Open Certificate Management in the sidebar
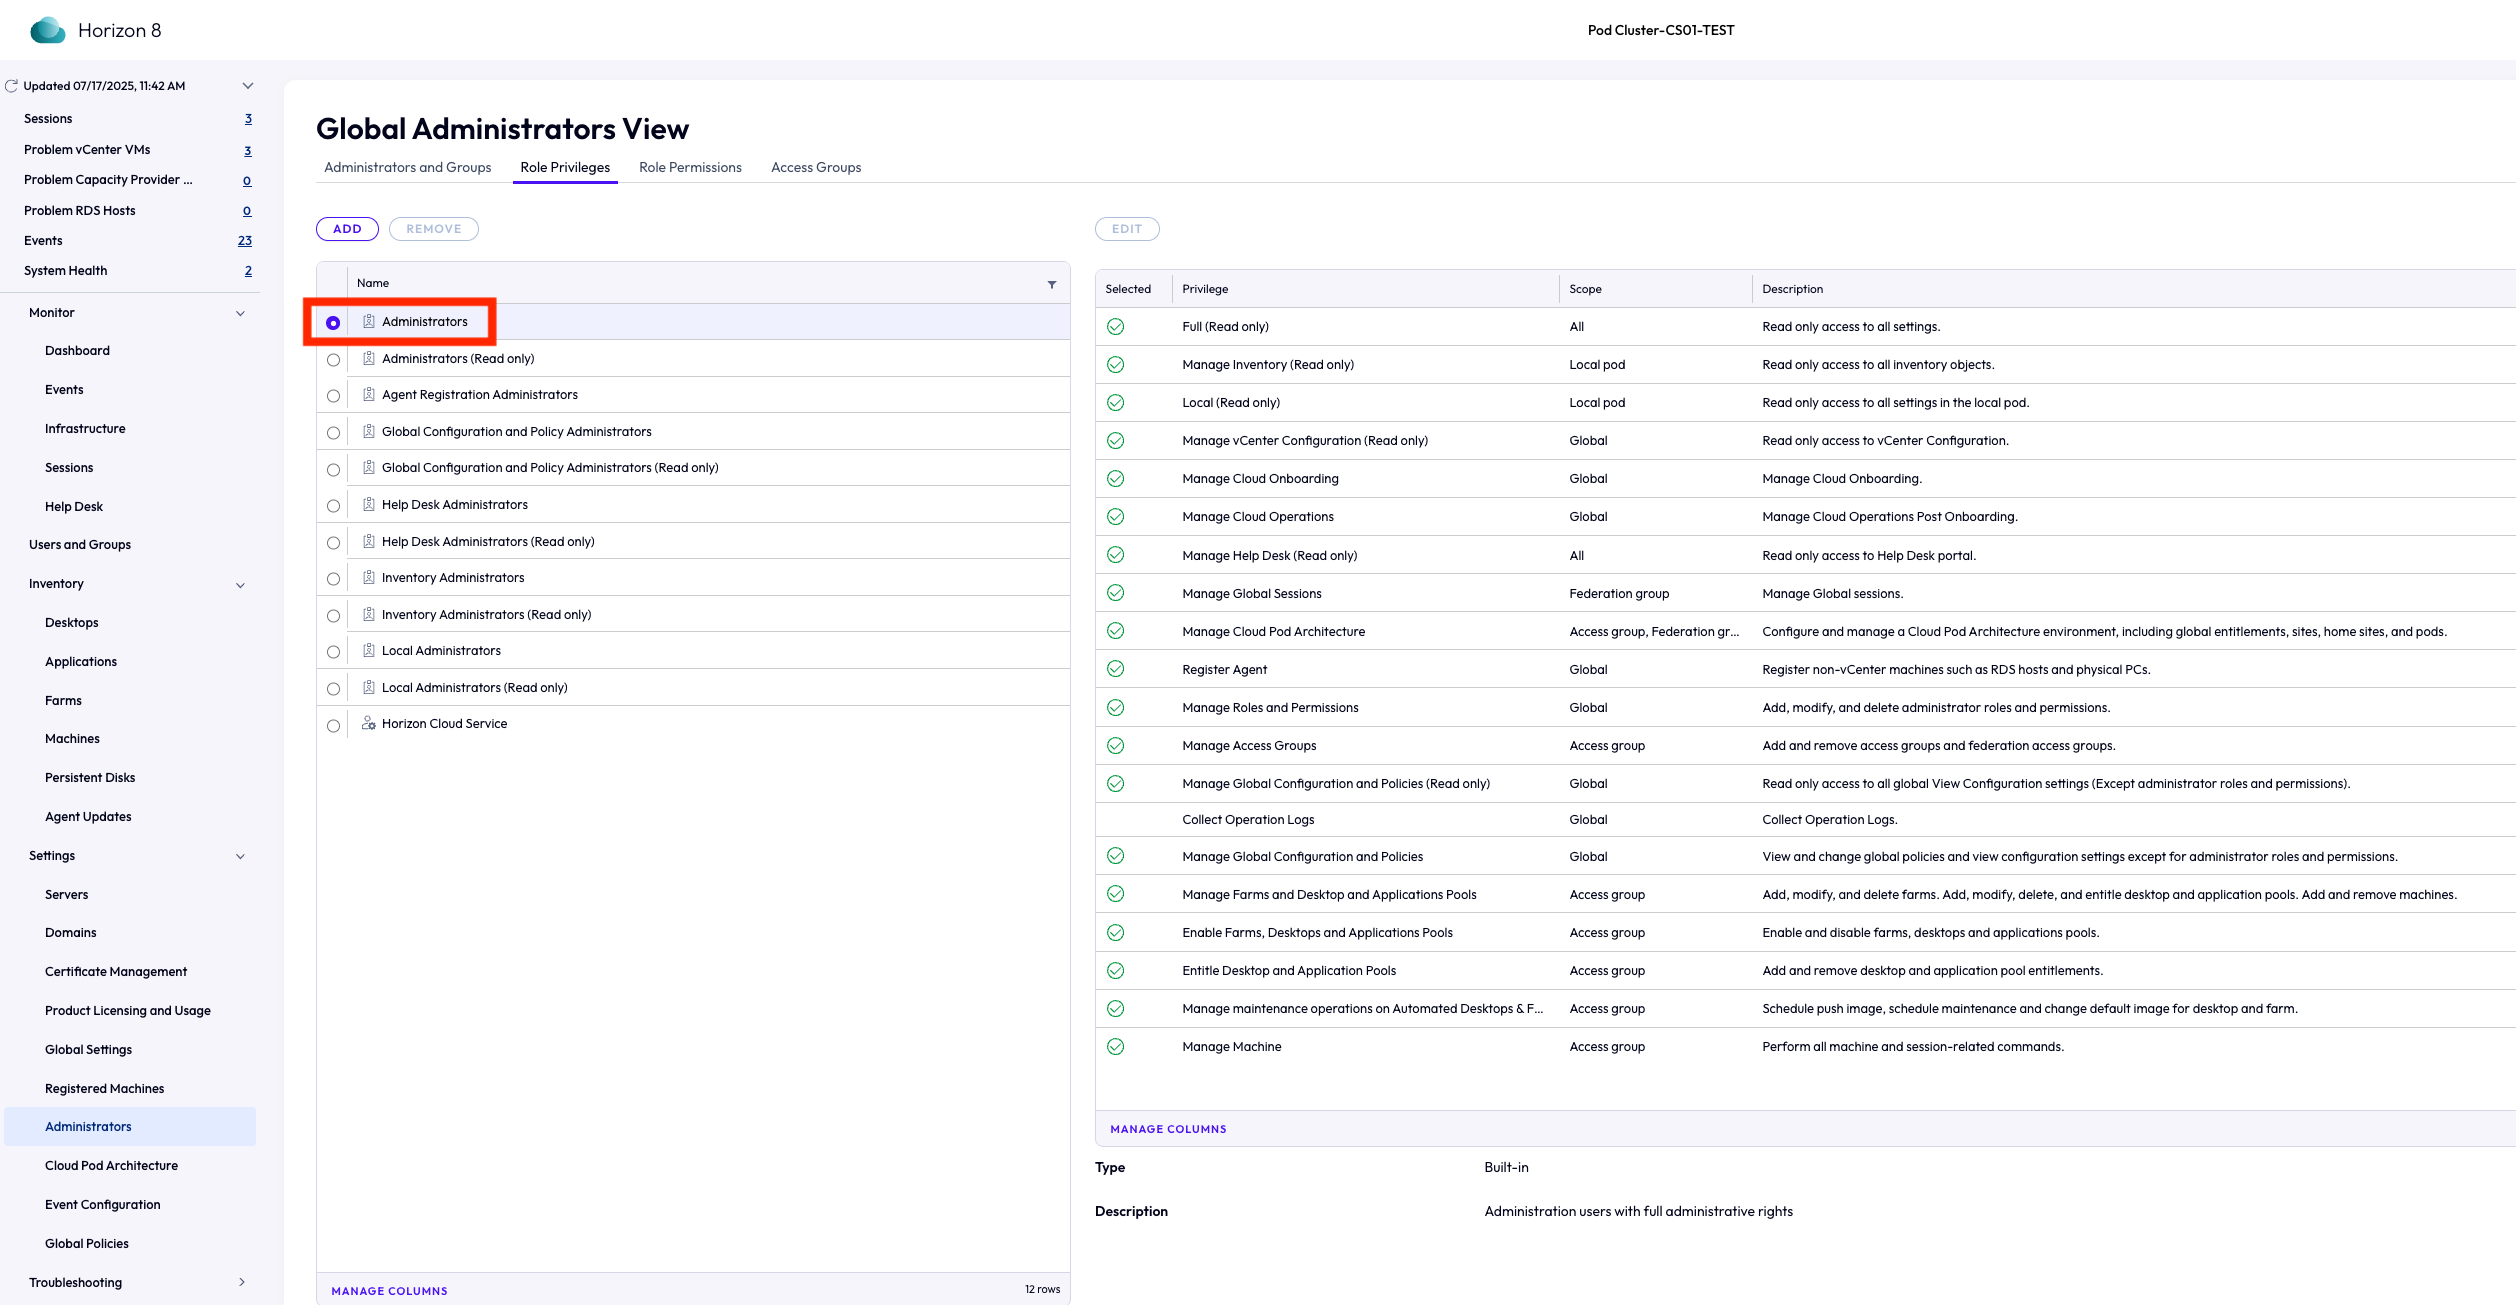The width and height of the screenshot is (2516, 1305). pos(116,972)
